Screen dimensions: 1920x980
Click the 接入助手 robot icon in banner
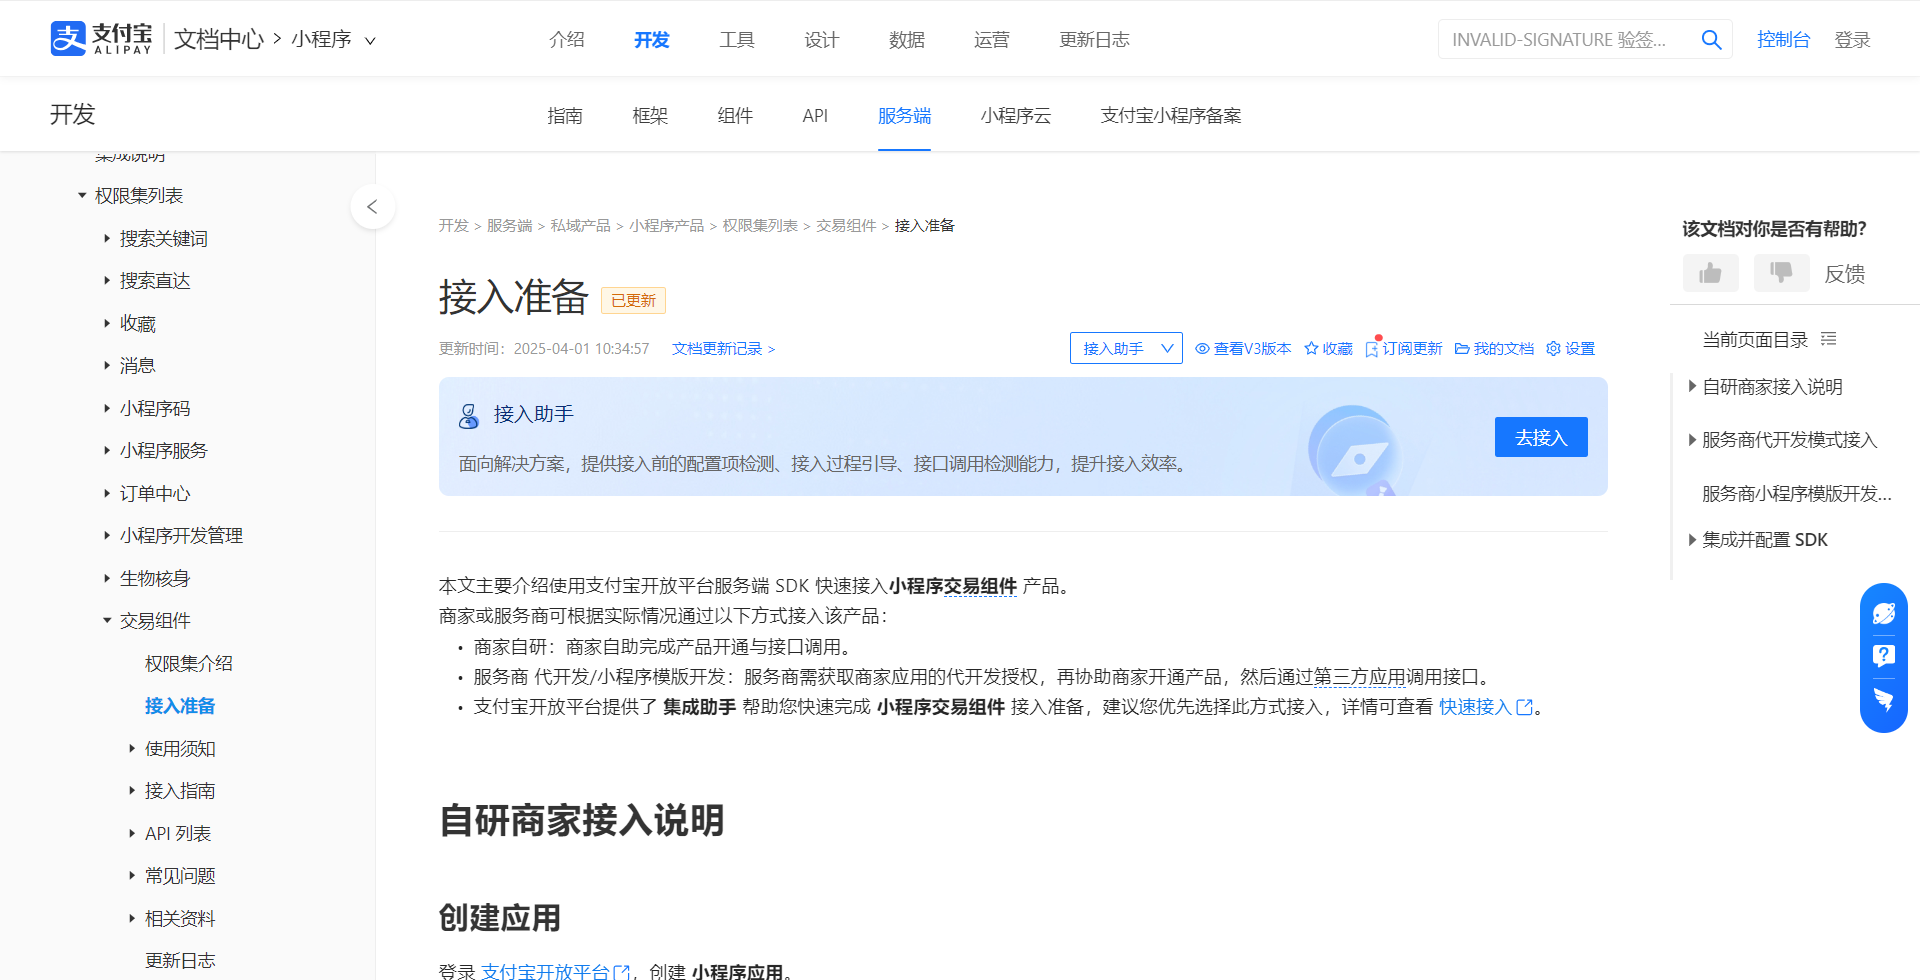coord(469,415)
